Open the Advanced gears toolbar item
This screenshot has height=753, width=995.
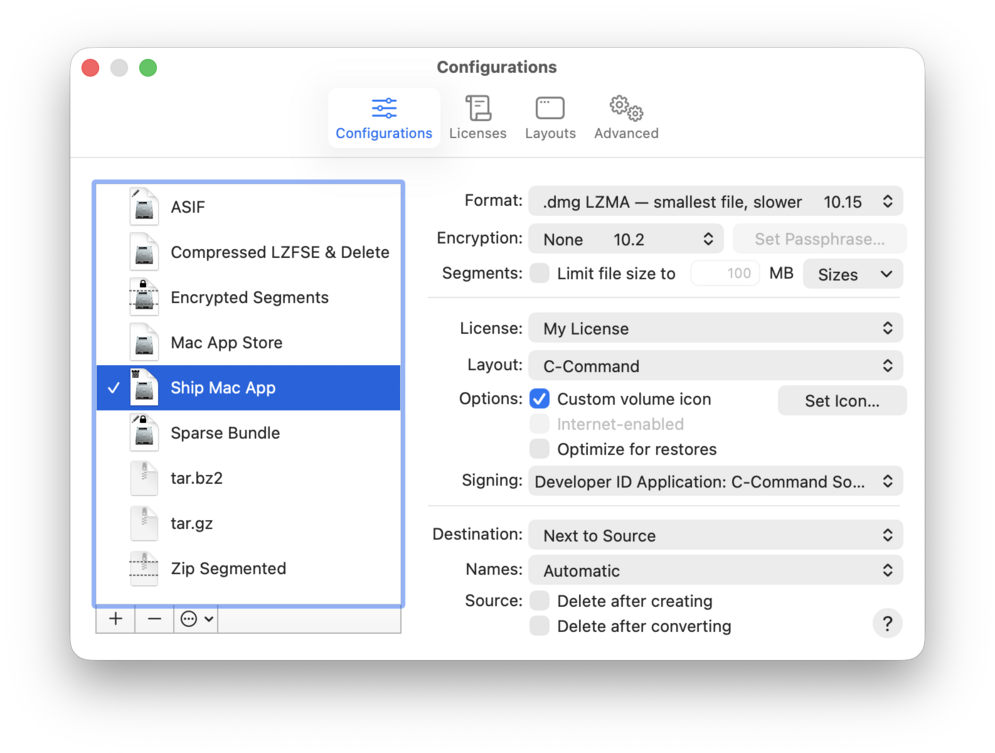[626, 118]
